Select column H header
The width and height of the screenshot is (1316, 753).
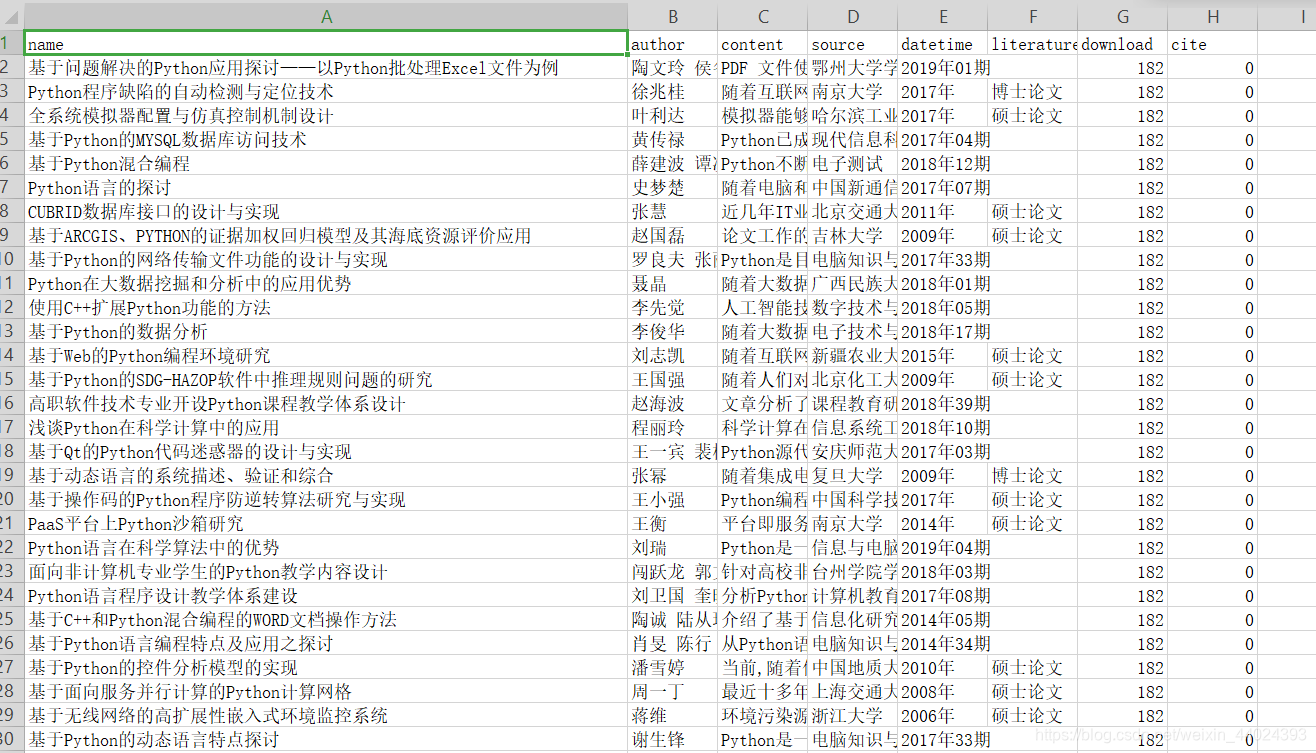click(1213, 17)
